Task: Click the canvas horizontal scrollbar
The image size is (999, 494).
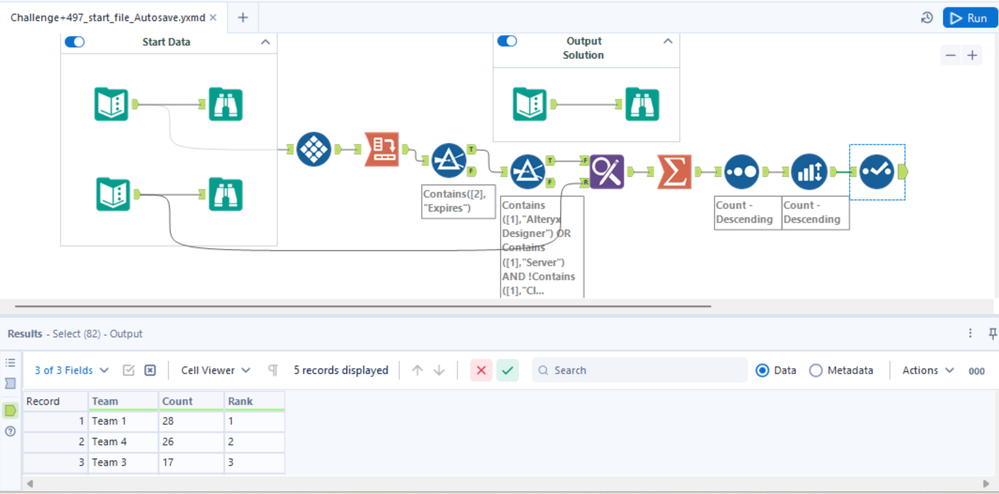Action: point(363,306)
